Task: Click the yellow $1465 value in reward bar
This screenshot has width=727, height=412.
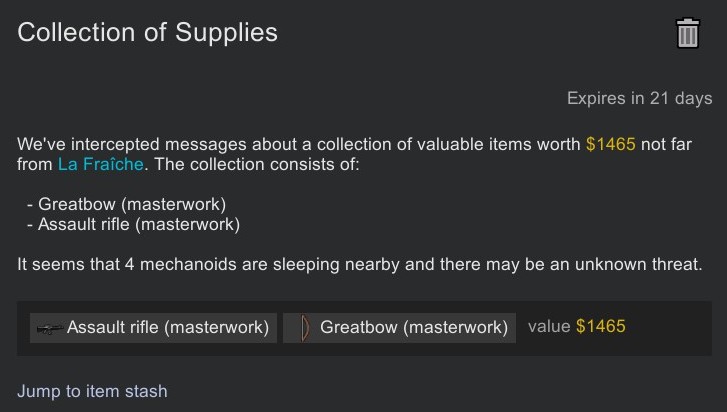Action: 600,326
